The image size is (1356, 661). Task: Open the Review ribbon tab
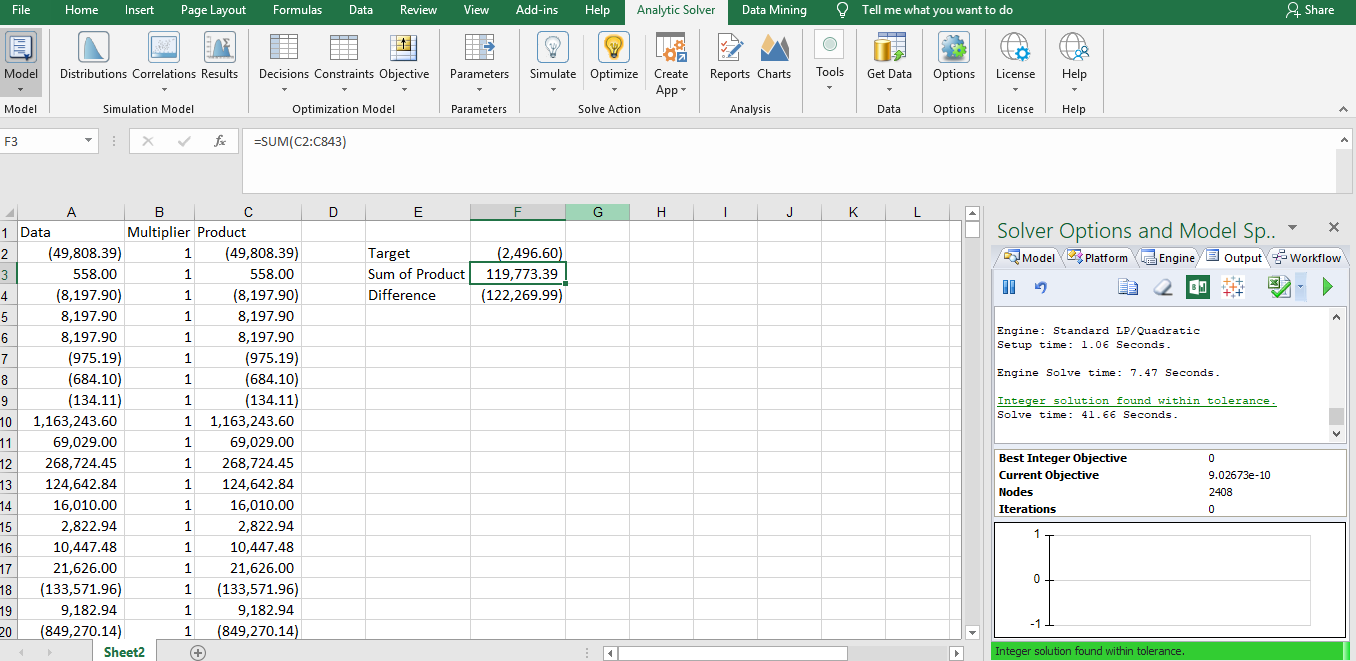(418, 10)
